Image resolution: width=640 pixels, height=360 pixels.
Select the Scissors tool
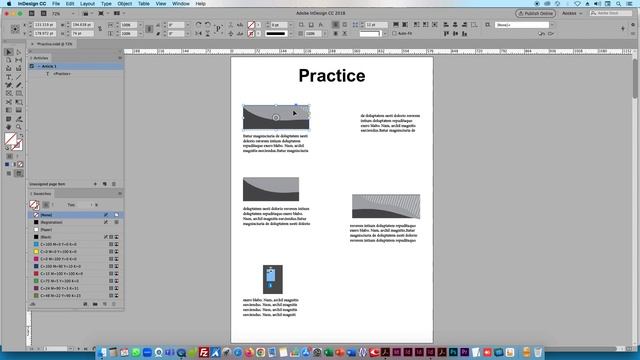9,102
